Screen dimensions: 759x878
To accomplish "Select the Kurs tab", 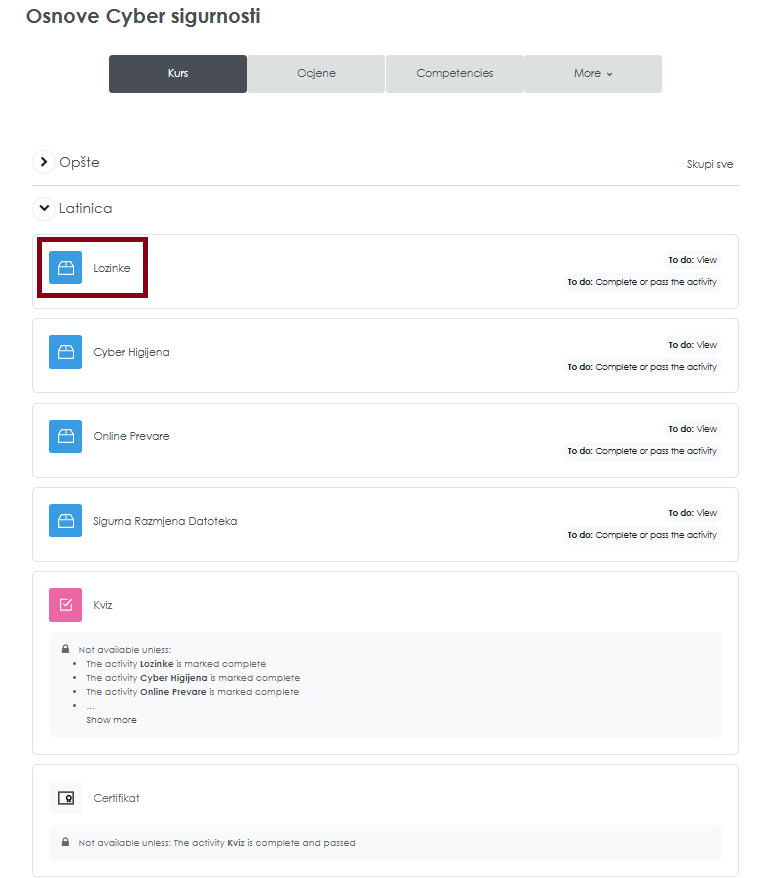I will (178, 74).
